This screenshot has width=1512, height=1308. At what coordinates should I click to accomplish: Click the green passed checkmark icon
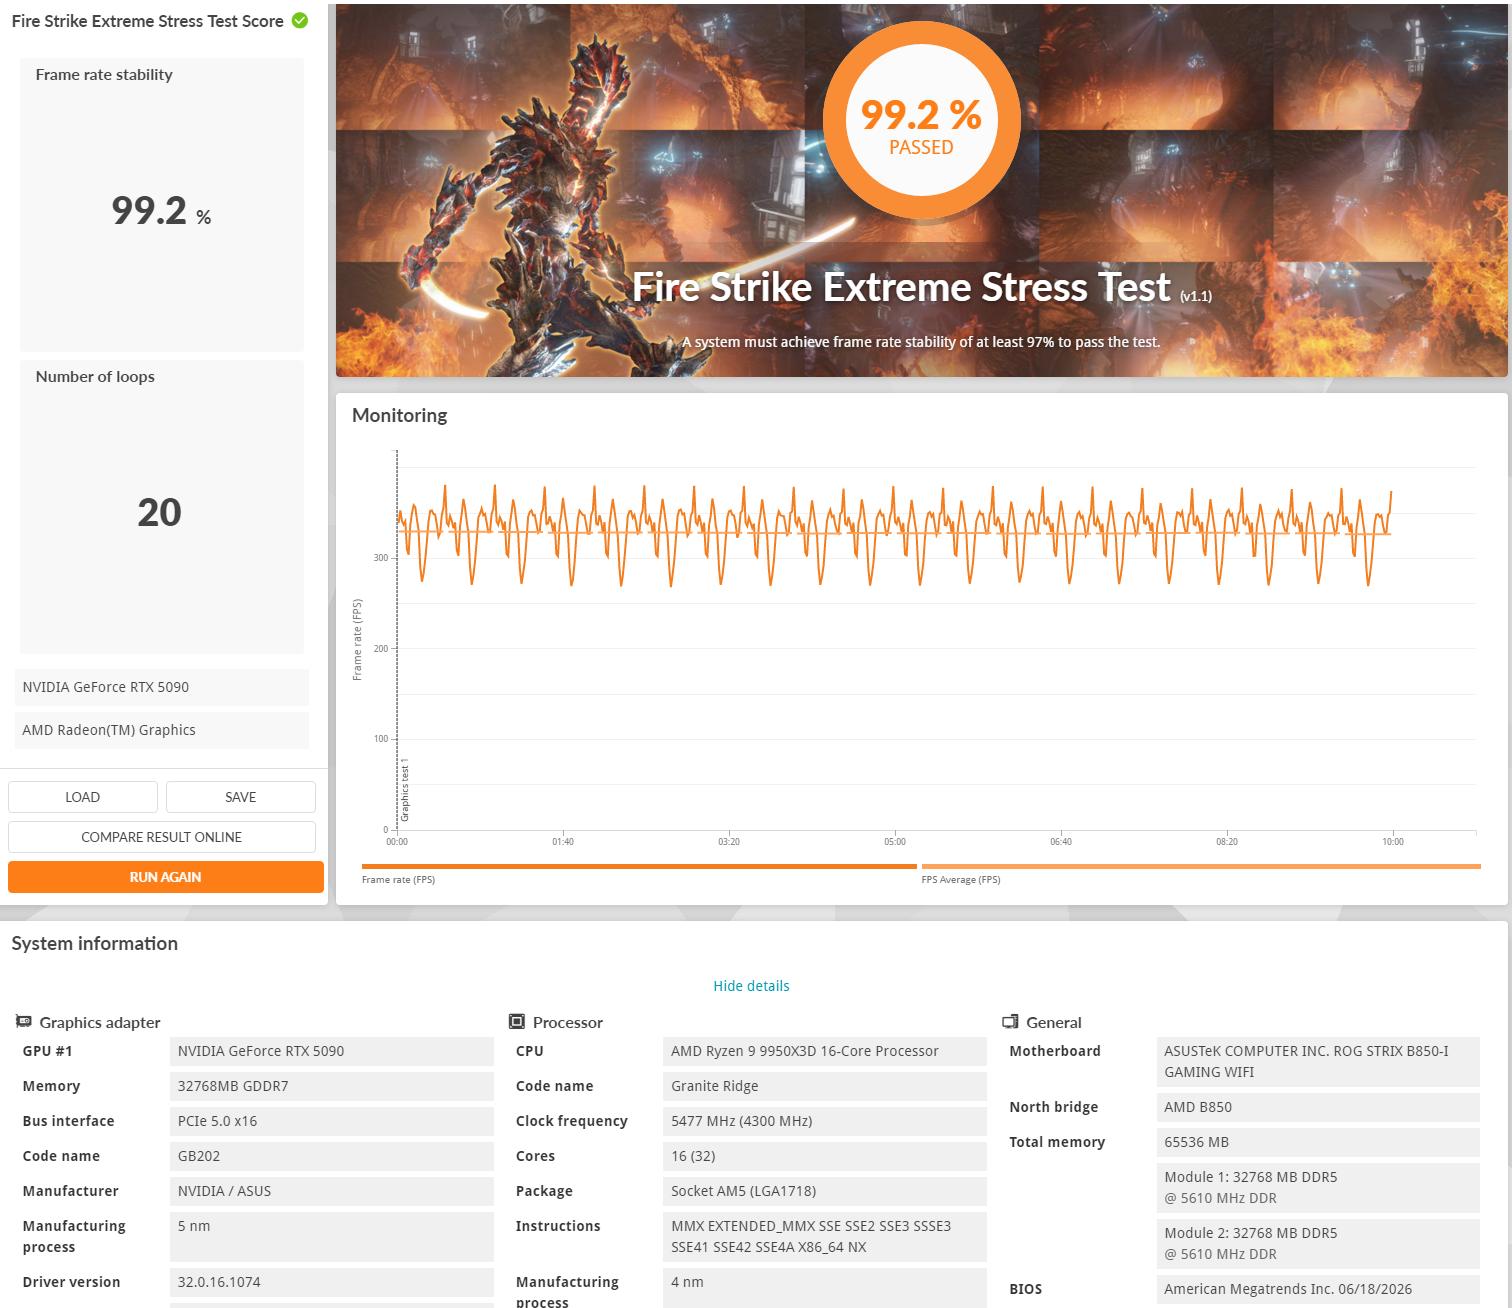point(300,20)
